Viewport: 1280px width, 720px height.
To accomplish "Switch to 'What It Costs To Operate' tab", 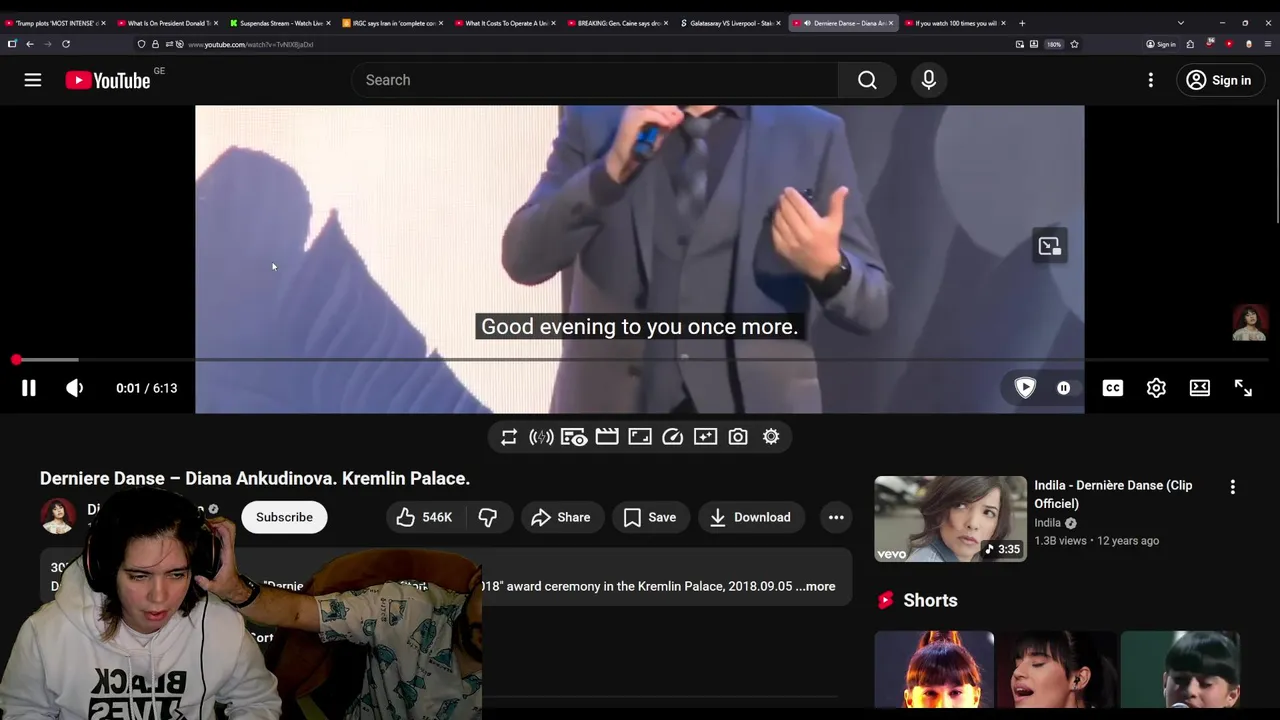I will point(504,23).
